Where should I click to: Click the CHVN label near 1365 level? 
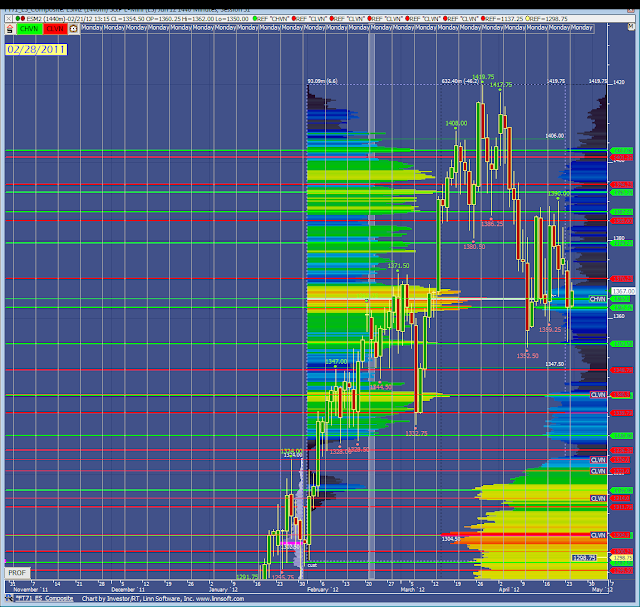click(598, 299)
